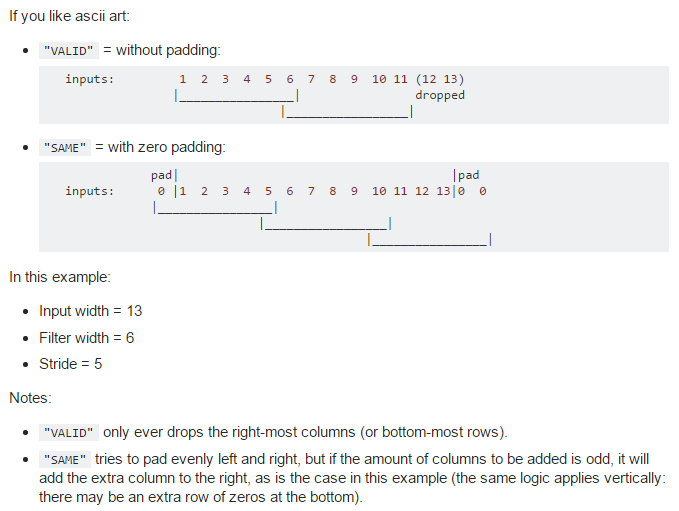Click "inputs:" label in the VALID code block
The image size is (679, 511).
90,79
